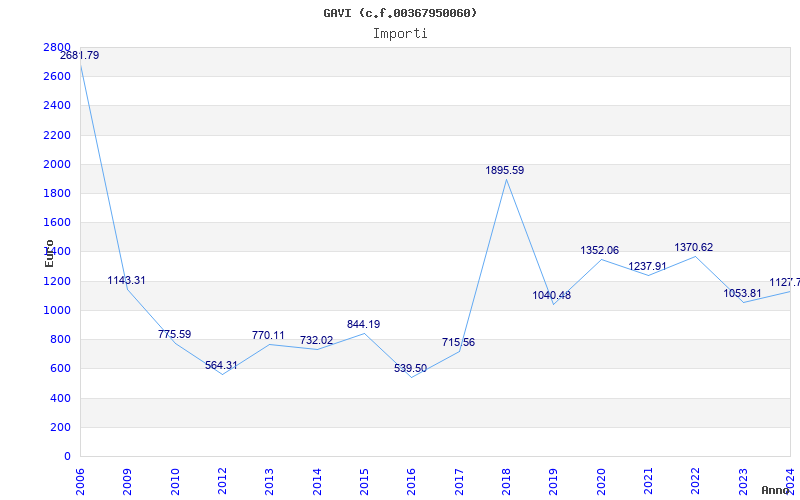Click the x-axis year 2022

coord(695,482)
